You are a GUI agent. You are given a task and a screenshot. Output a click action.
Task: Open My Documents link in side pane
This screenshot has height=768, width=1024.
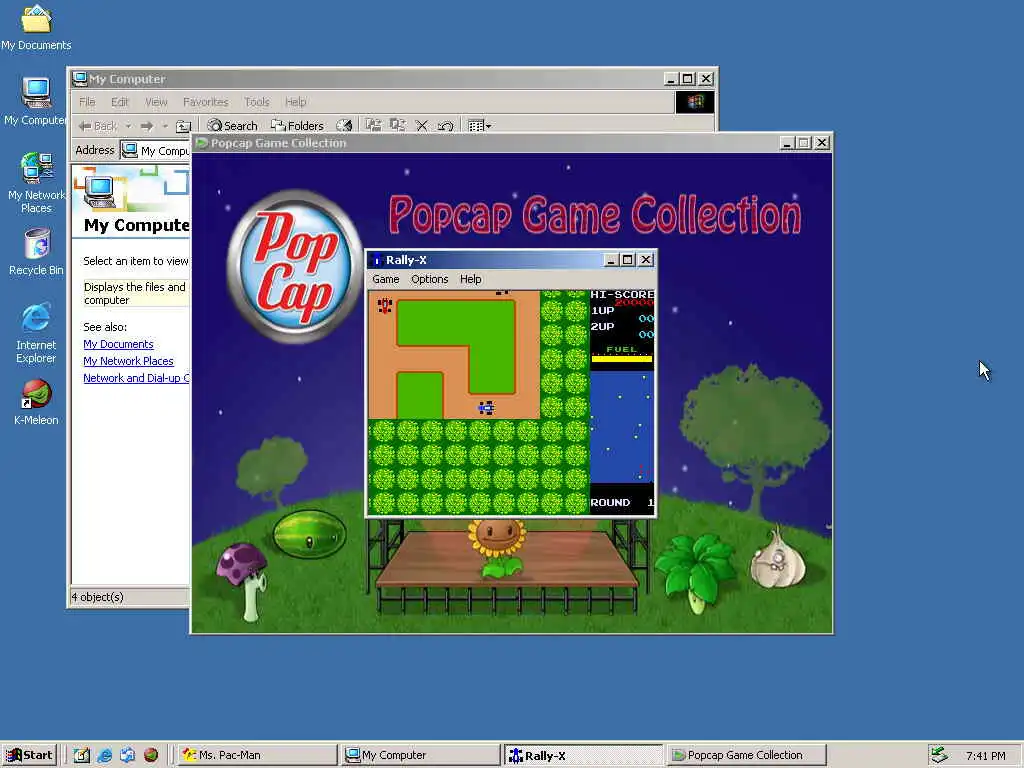[x=118, y=344]
